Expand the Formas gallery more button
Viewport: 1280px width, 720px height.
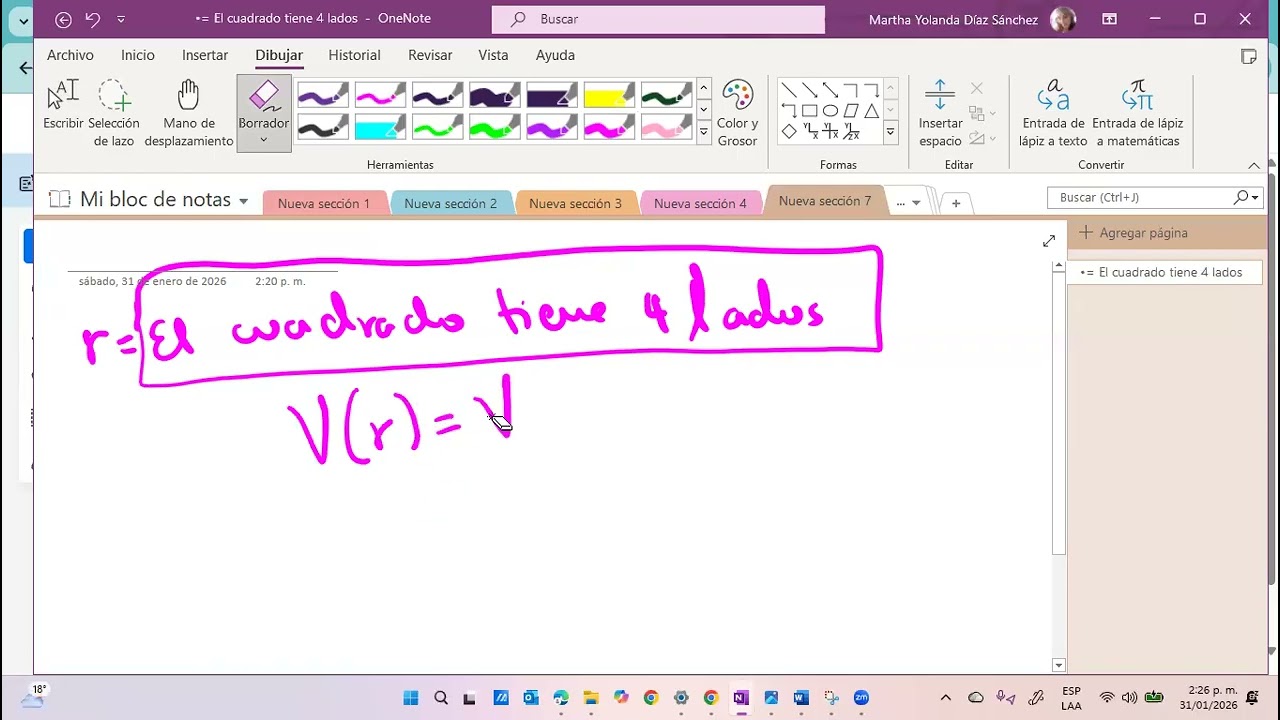[x=890, y=131]
